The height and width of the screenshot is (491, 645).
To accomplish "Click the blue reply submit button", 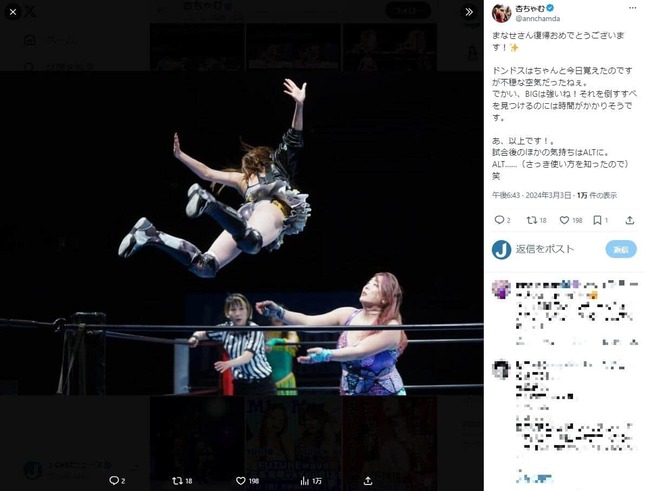I will click(621, 249).
